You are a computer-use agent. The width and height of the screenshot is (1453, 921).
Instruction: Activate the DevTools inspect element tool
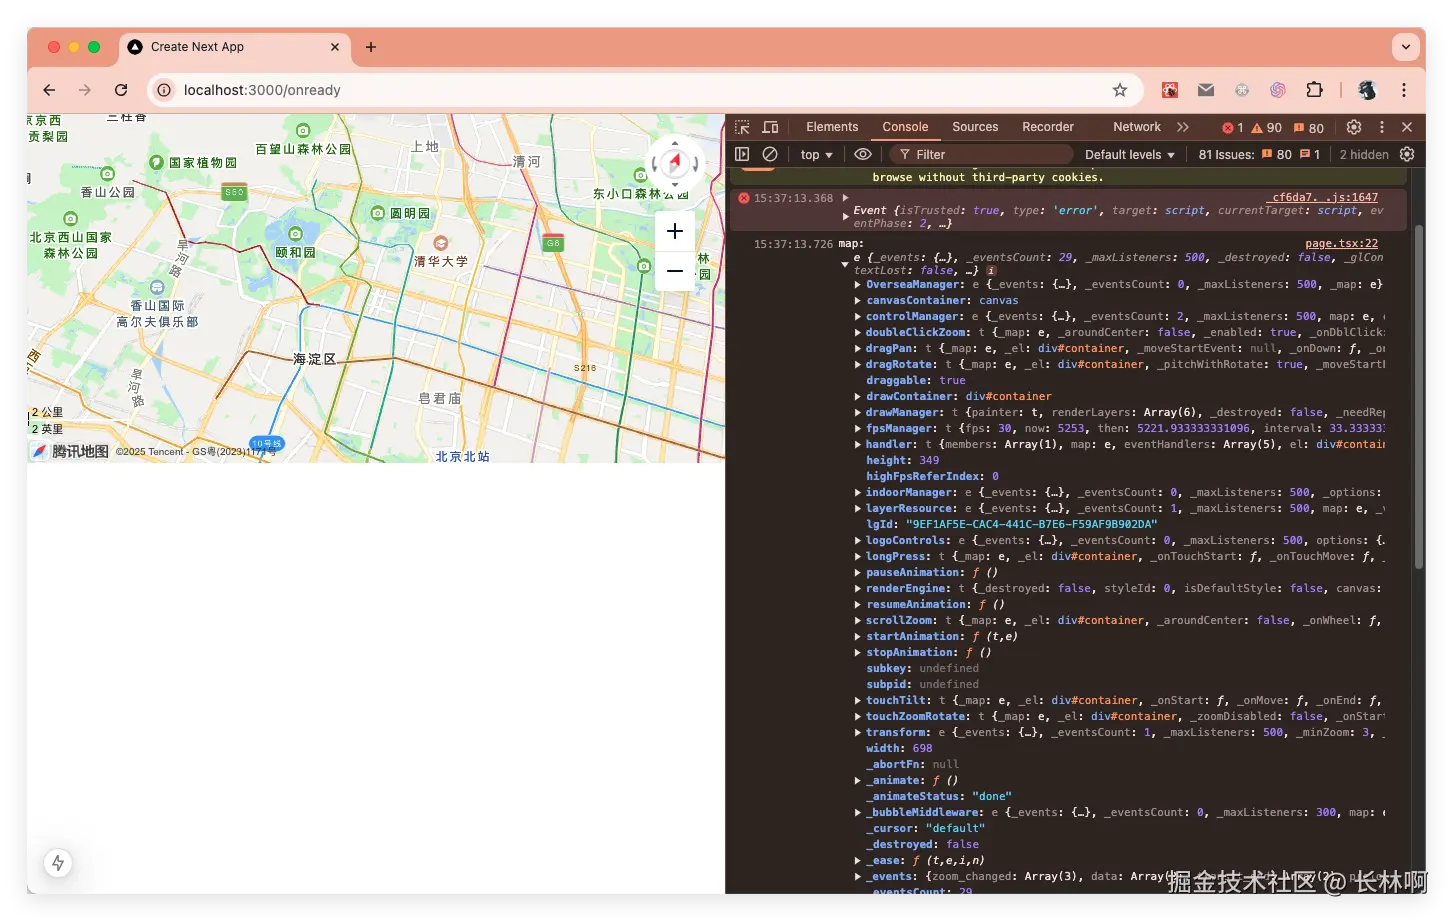pyautogui.click(x=742, y=127)
